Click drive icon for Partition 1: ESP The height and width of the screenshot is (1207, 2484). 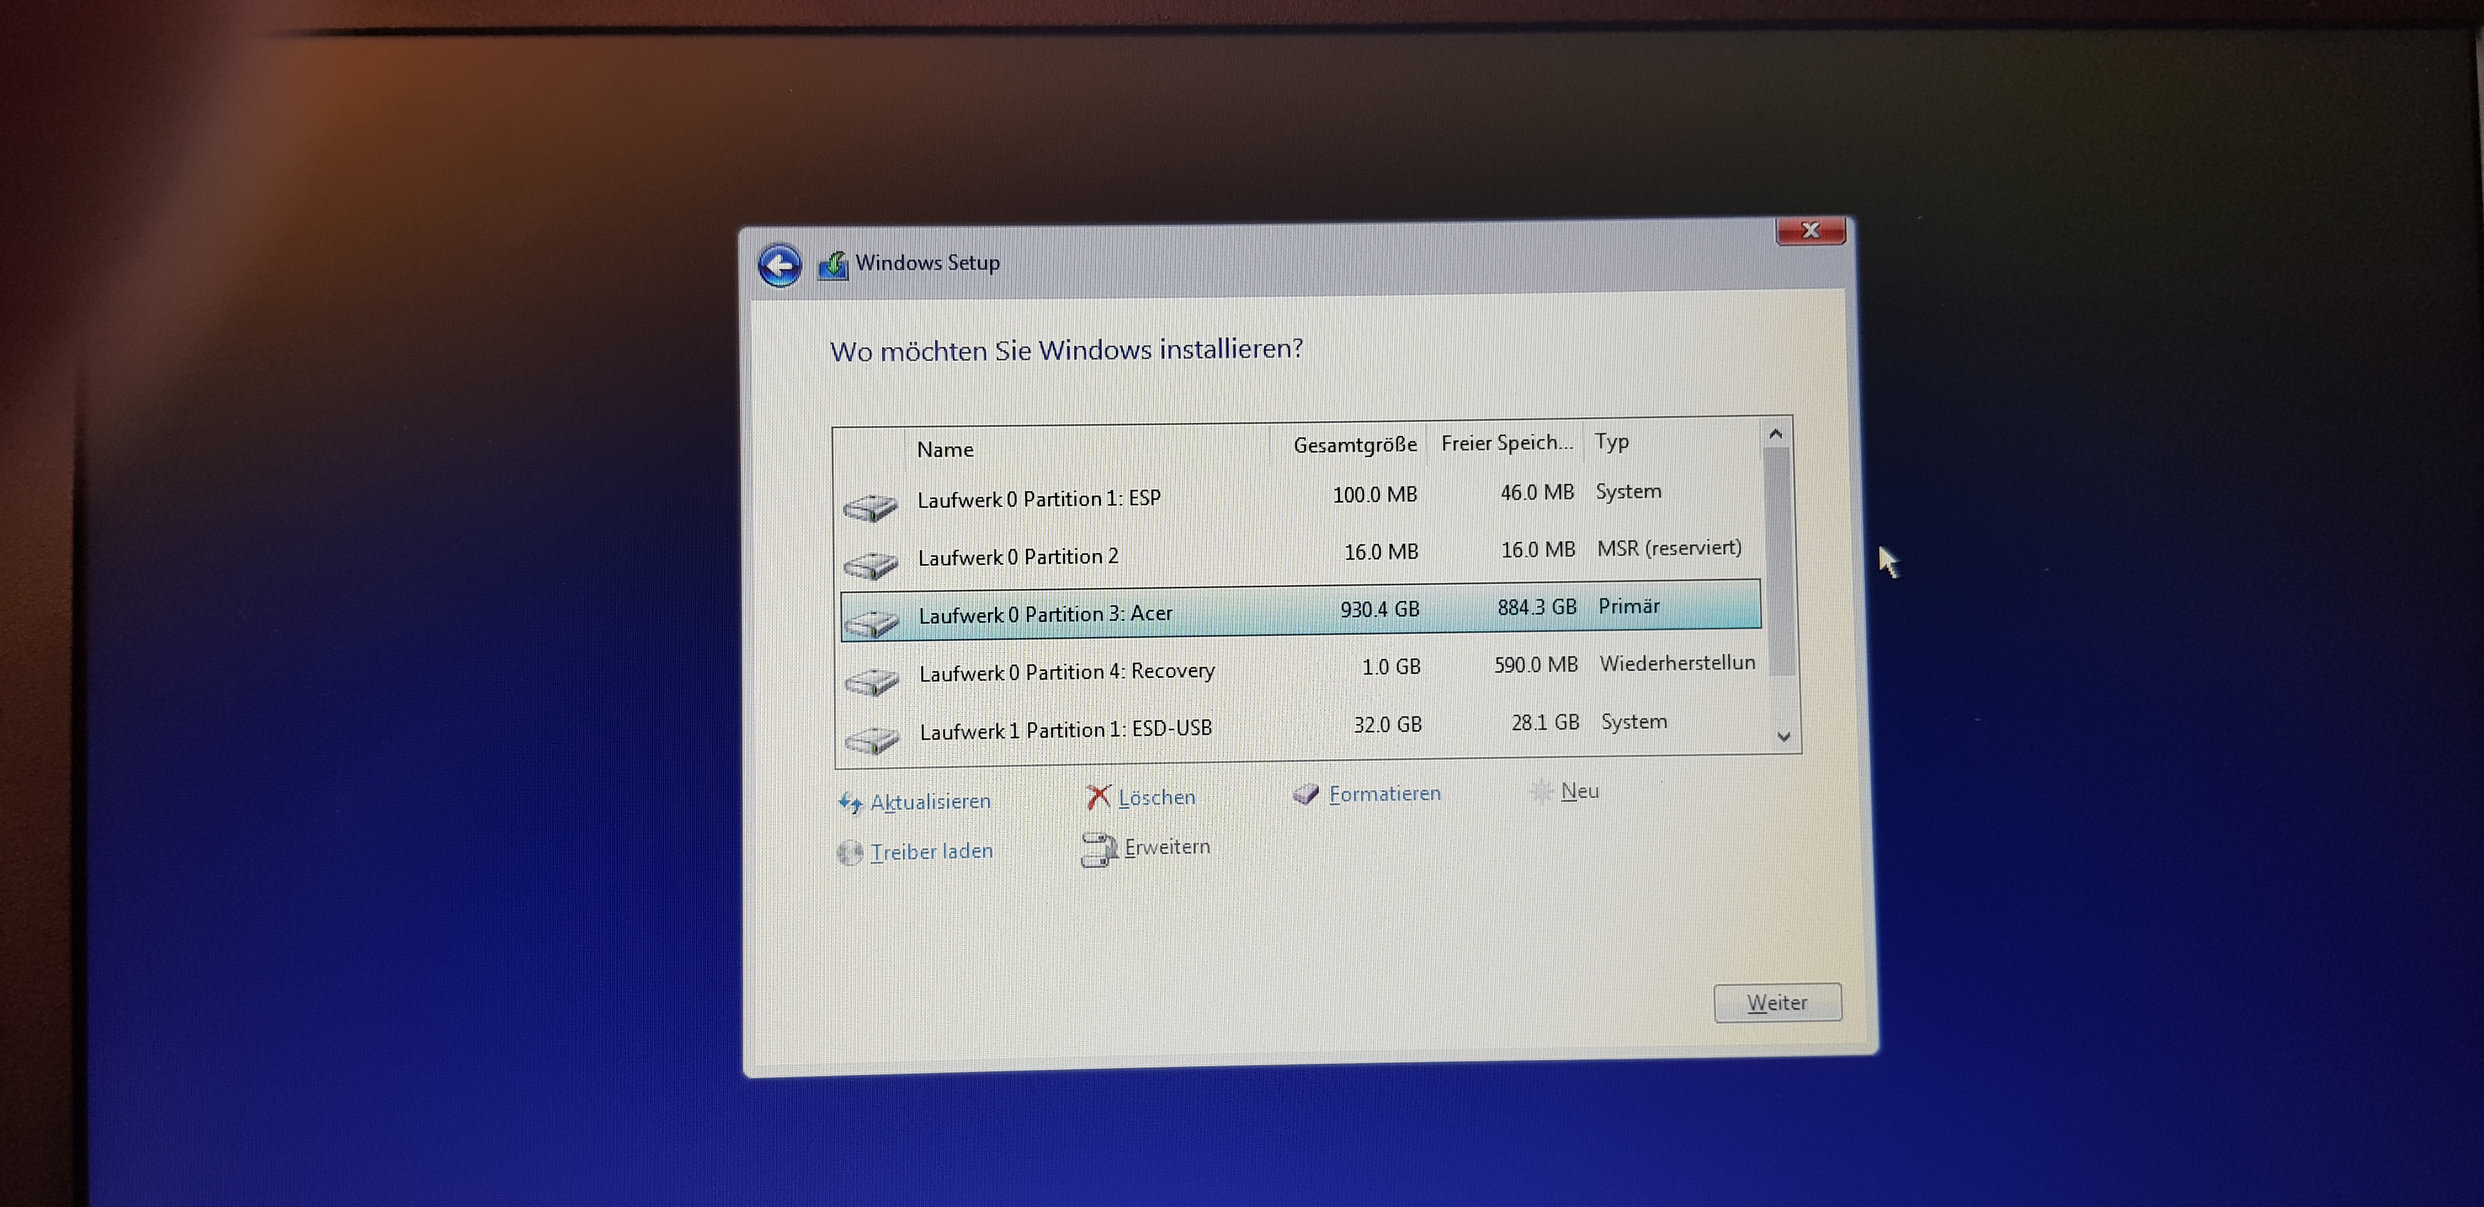click(x=870, y=507)
